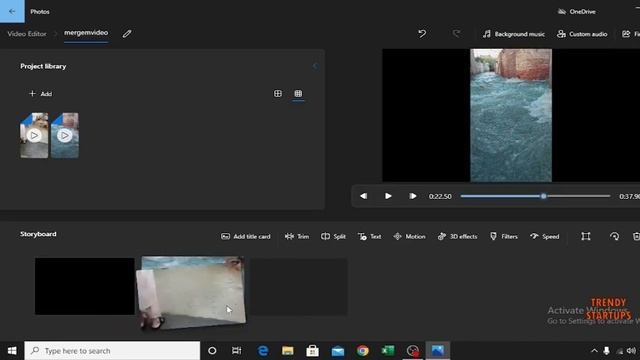Split the selected clip

tap(333, 236)
